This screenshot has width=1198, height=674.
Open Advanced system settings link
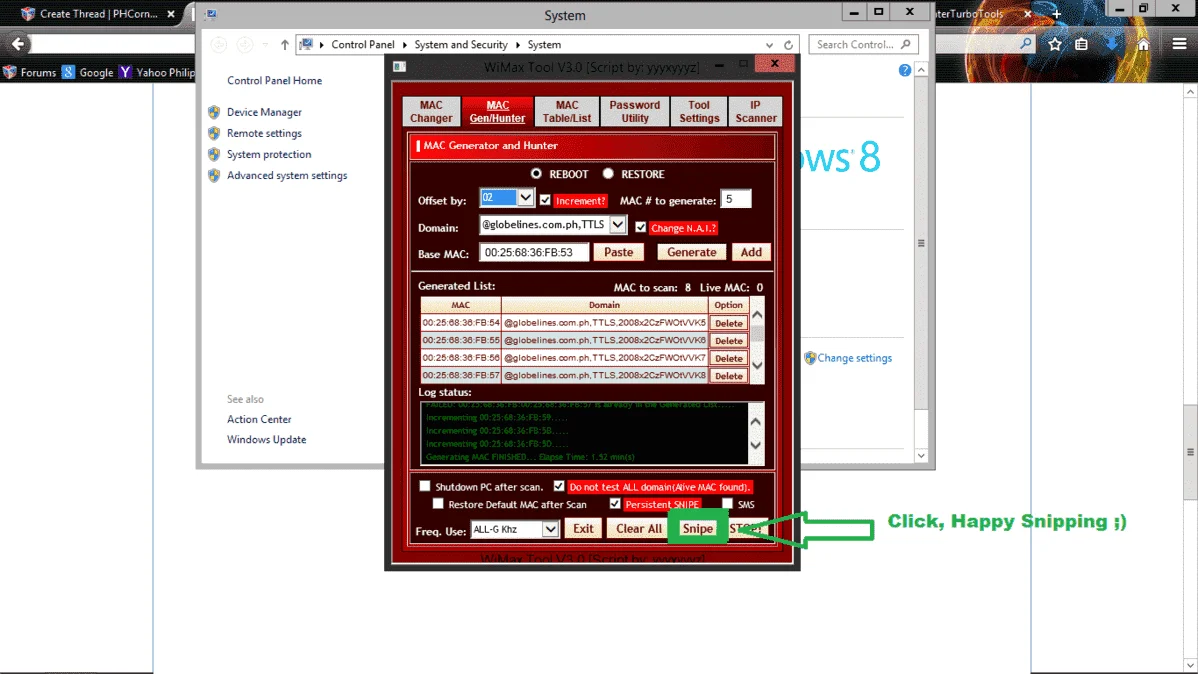287,176
